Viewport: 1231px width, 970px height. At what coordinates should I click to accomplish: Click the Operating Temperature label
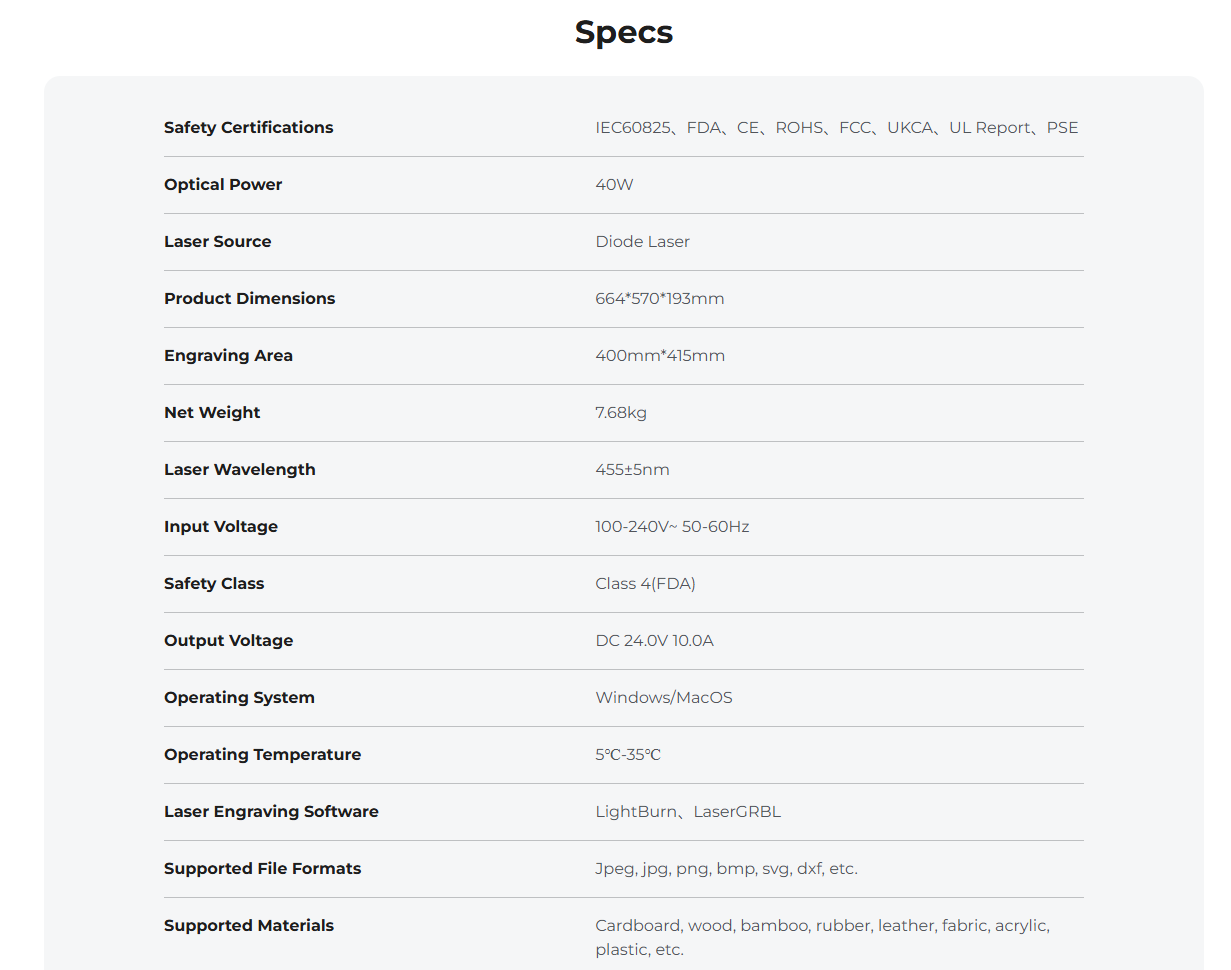pos(263,754)
